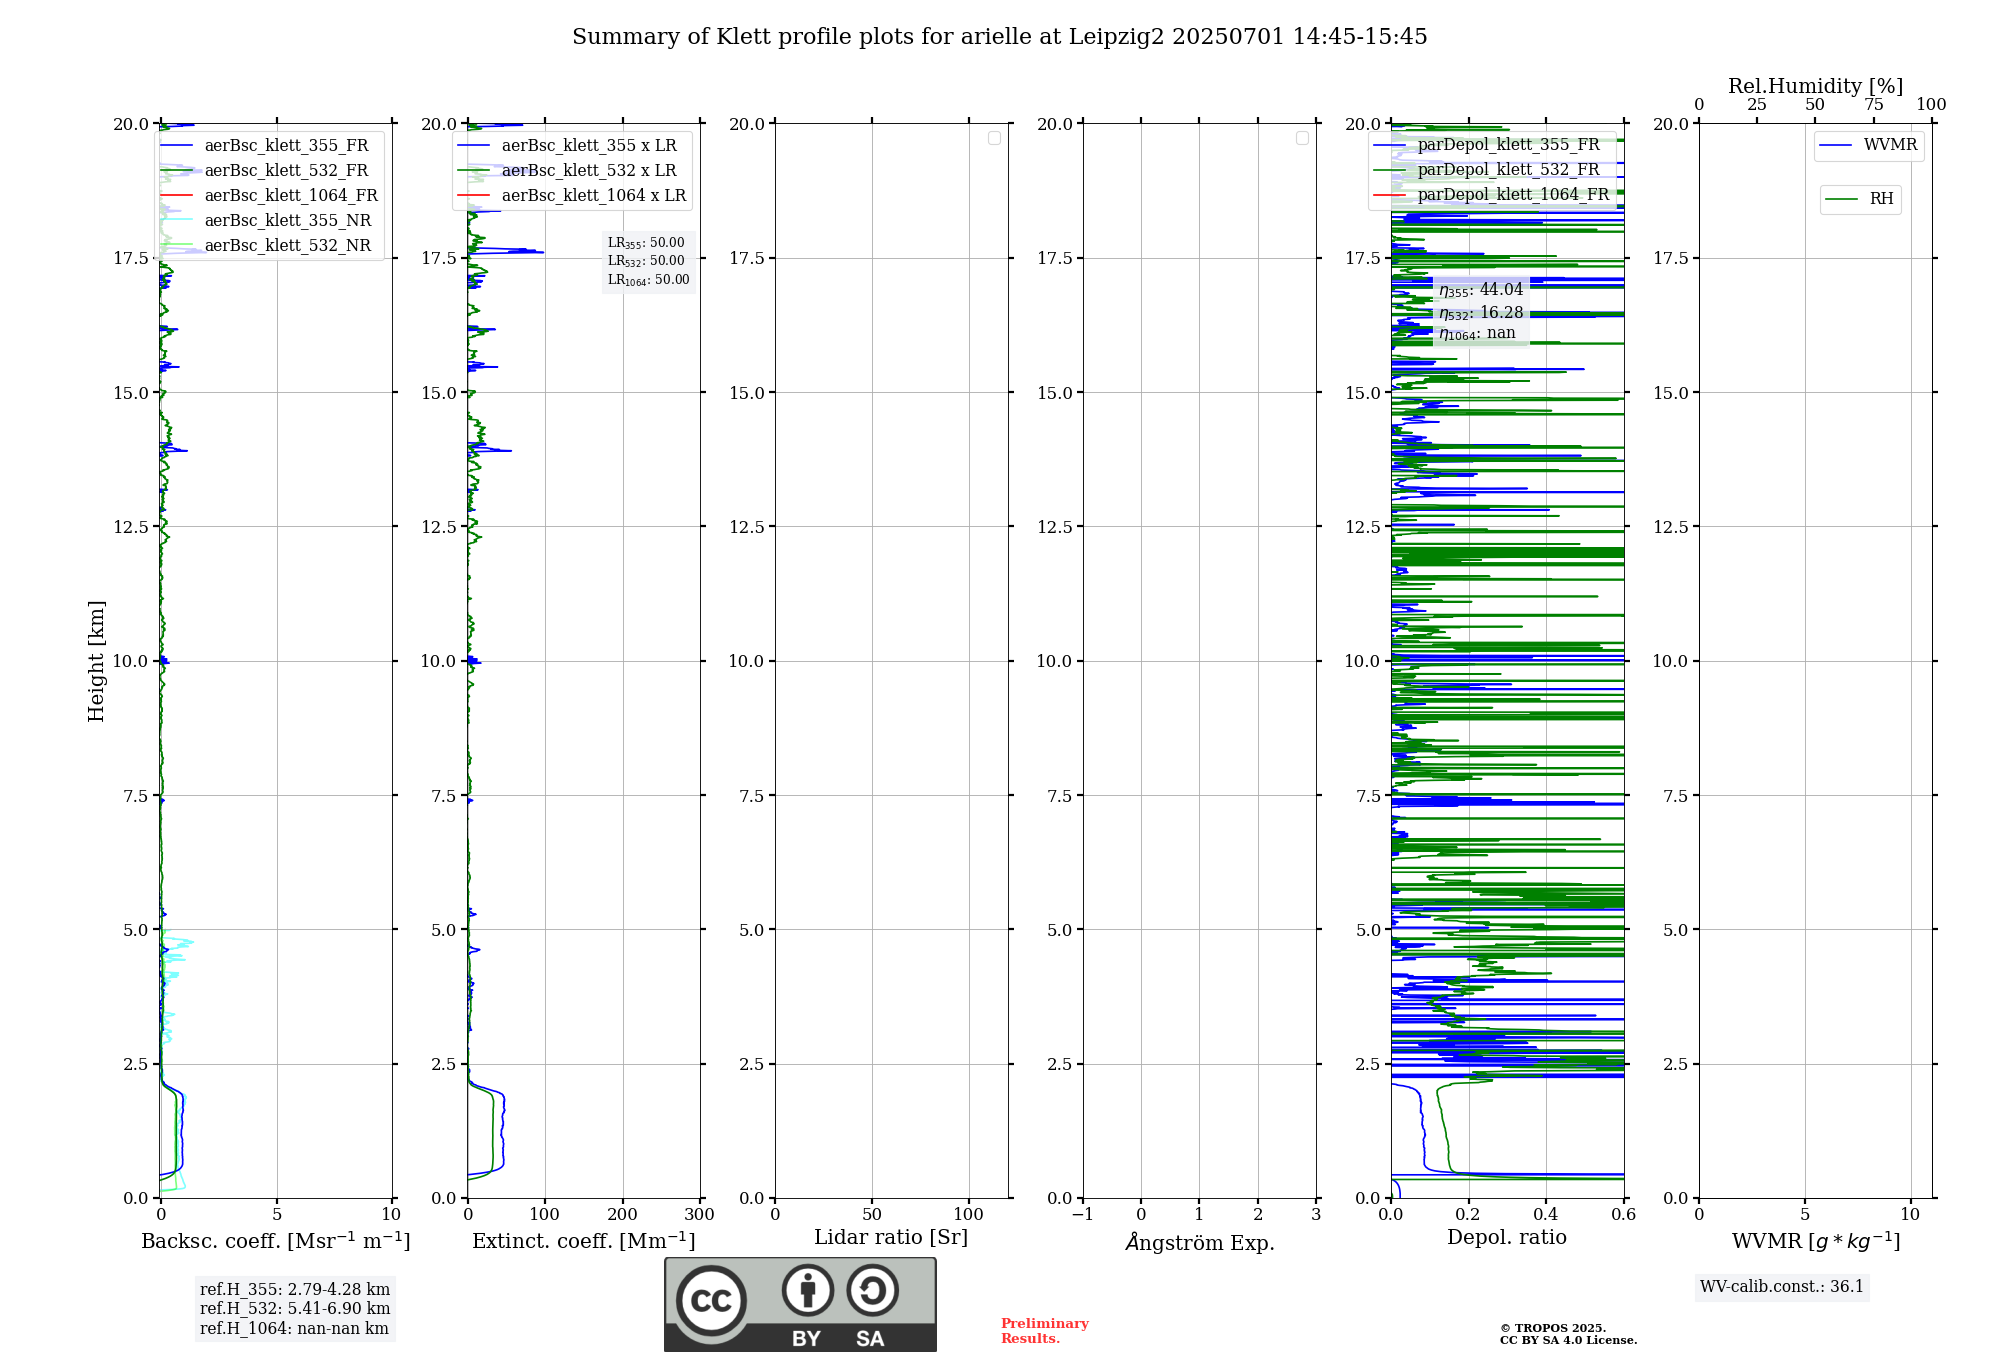Click the '© TROPOS 2025.' copyright text
This screenshot has height=1360, width=2000.
[1553, 1328]
